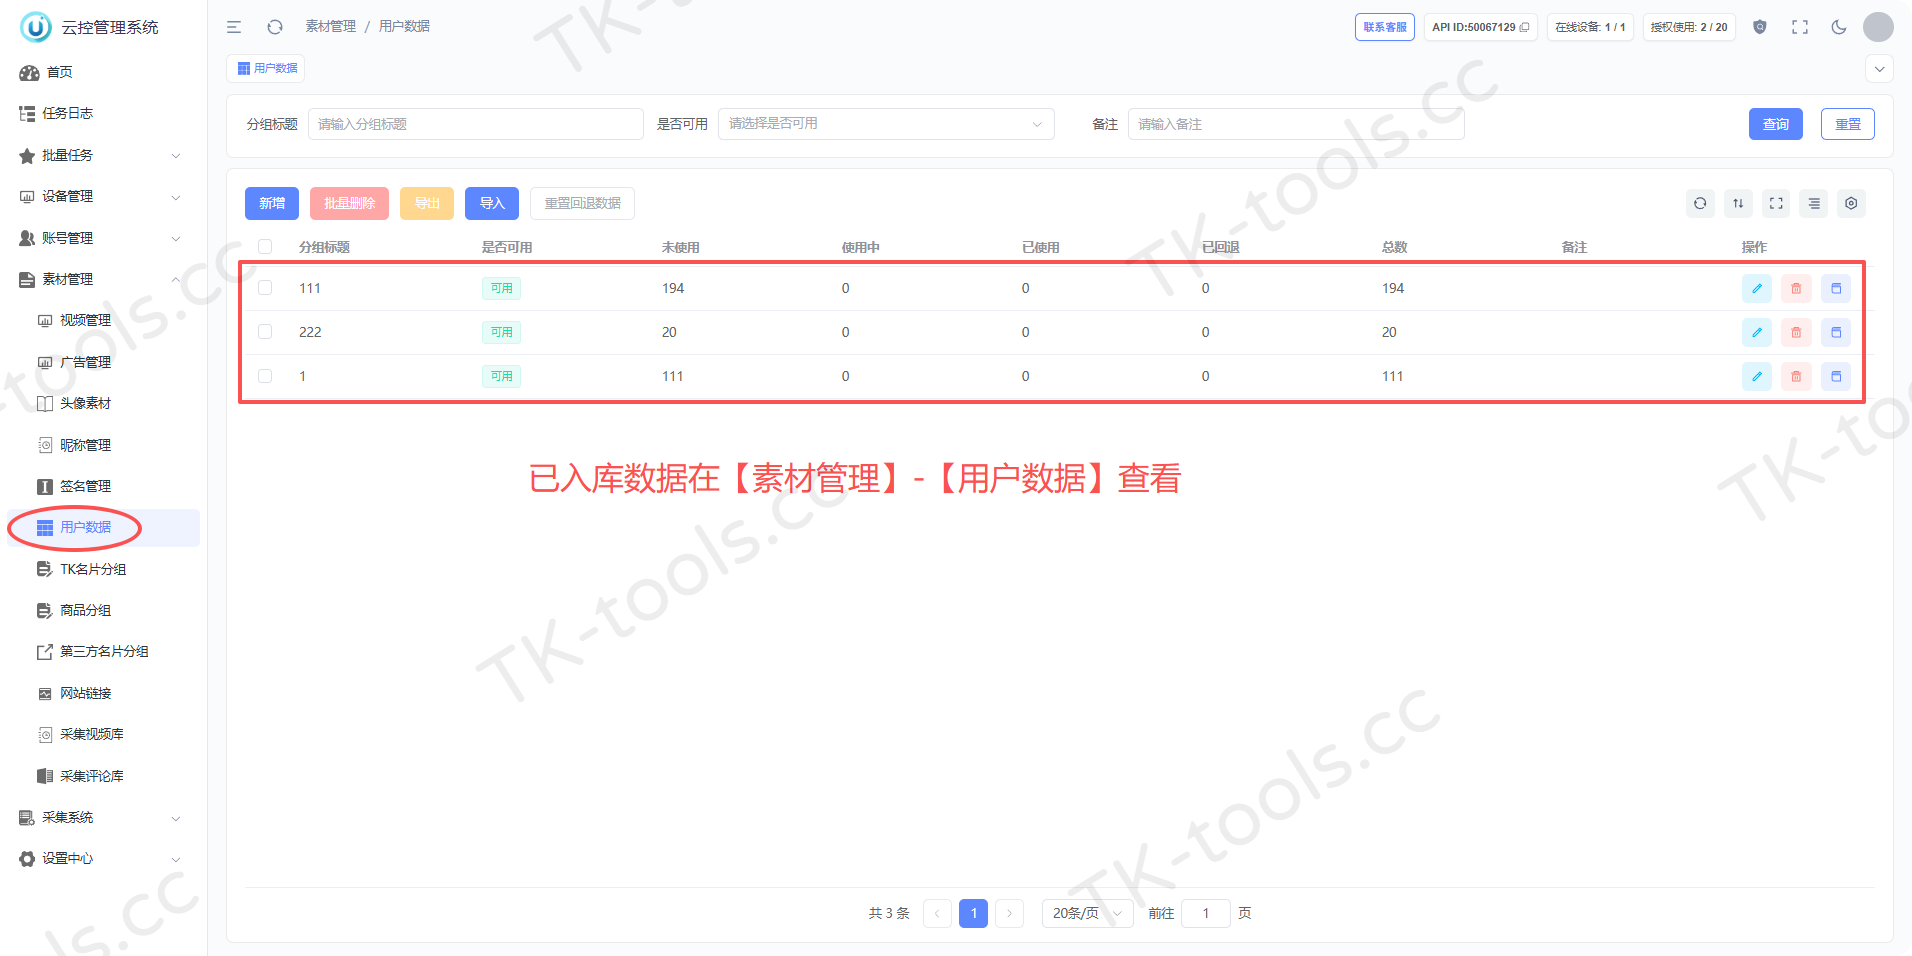Viewport: 1912px width, 956px height.
Task: Open details icon for row titled 1
Action: tap(1836, 376)
